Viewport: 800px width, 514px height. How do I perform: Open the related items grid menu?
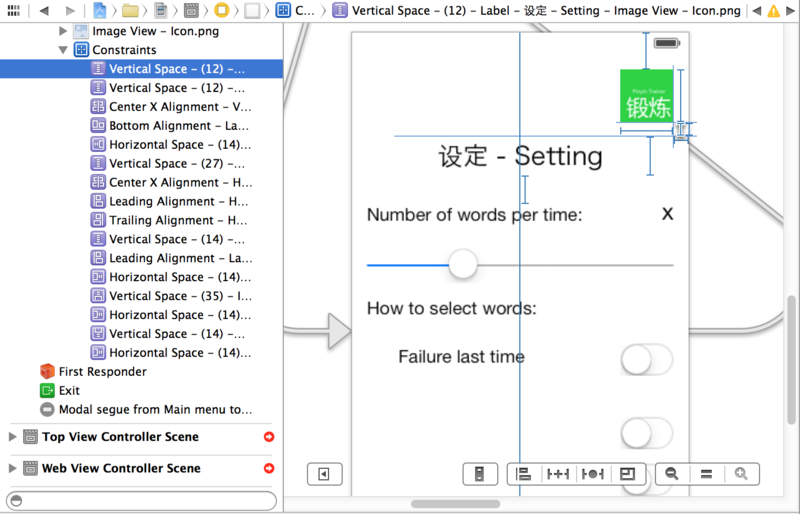13,10
